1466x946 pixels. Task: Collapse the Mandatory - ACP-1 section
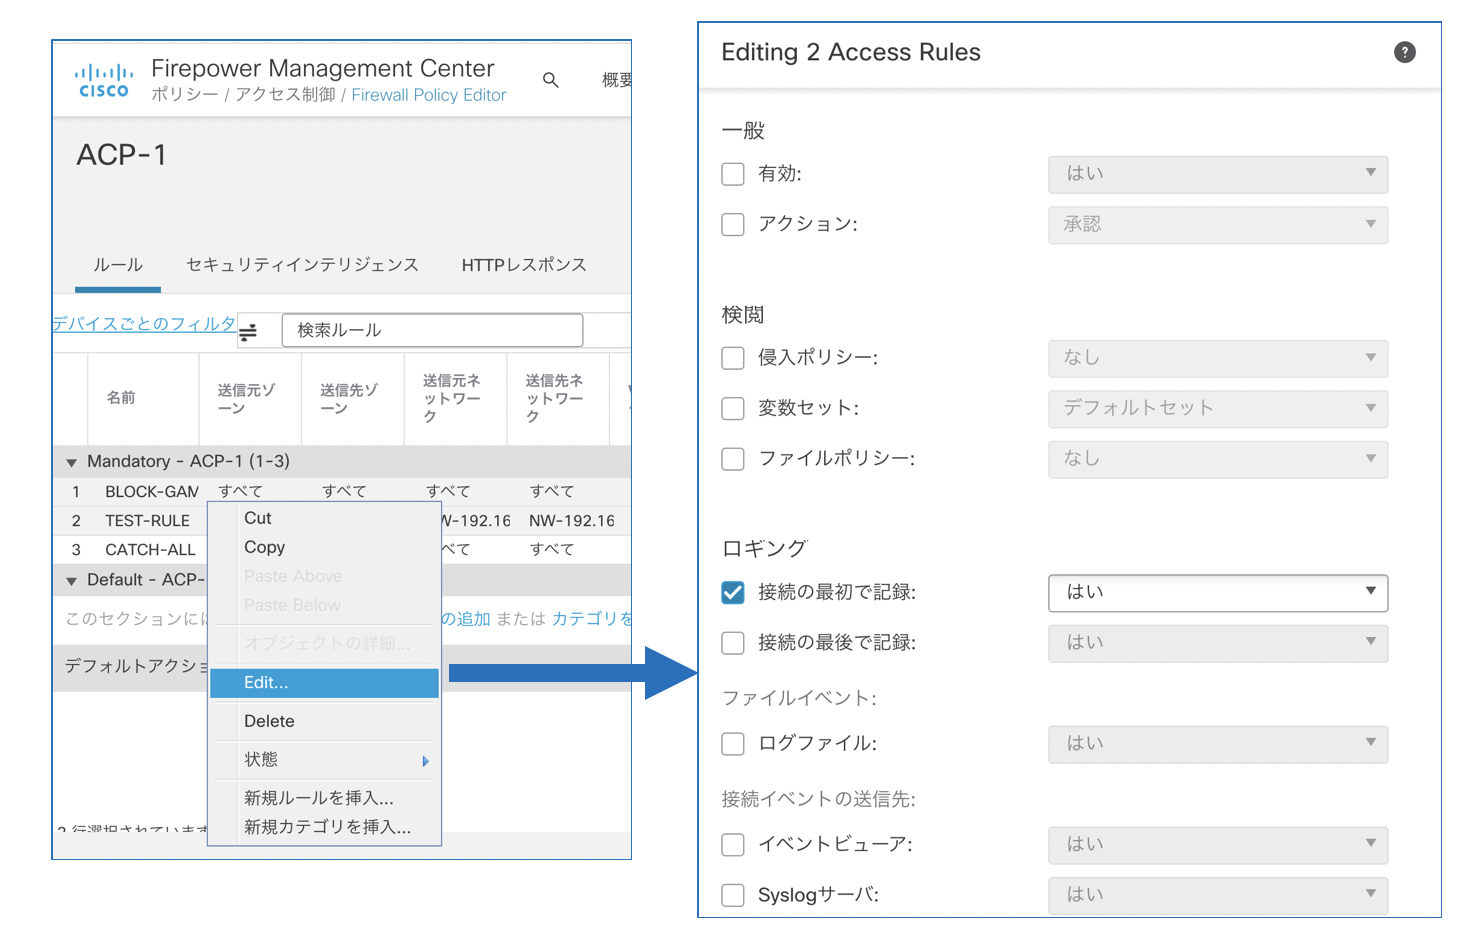click(x=71, y=462)
